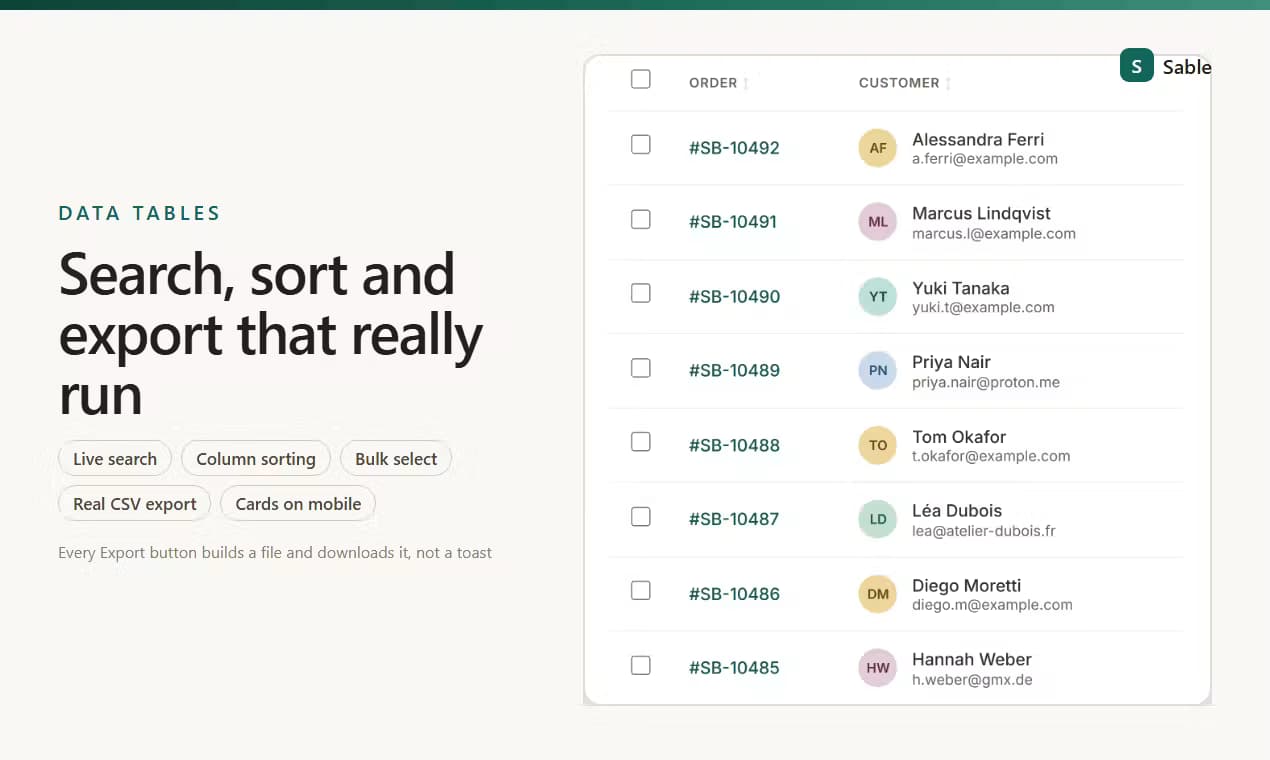
Task: Click the email diego.m@example.com
Action: pyautogui.click(x=992, y=605)
